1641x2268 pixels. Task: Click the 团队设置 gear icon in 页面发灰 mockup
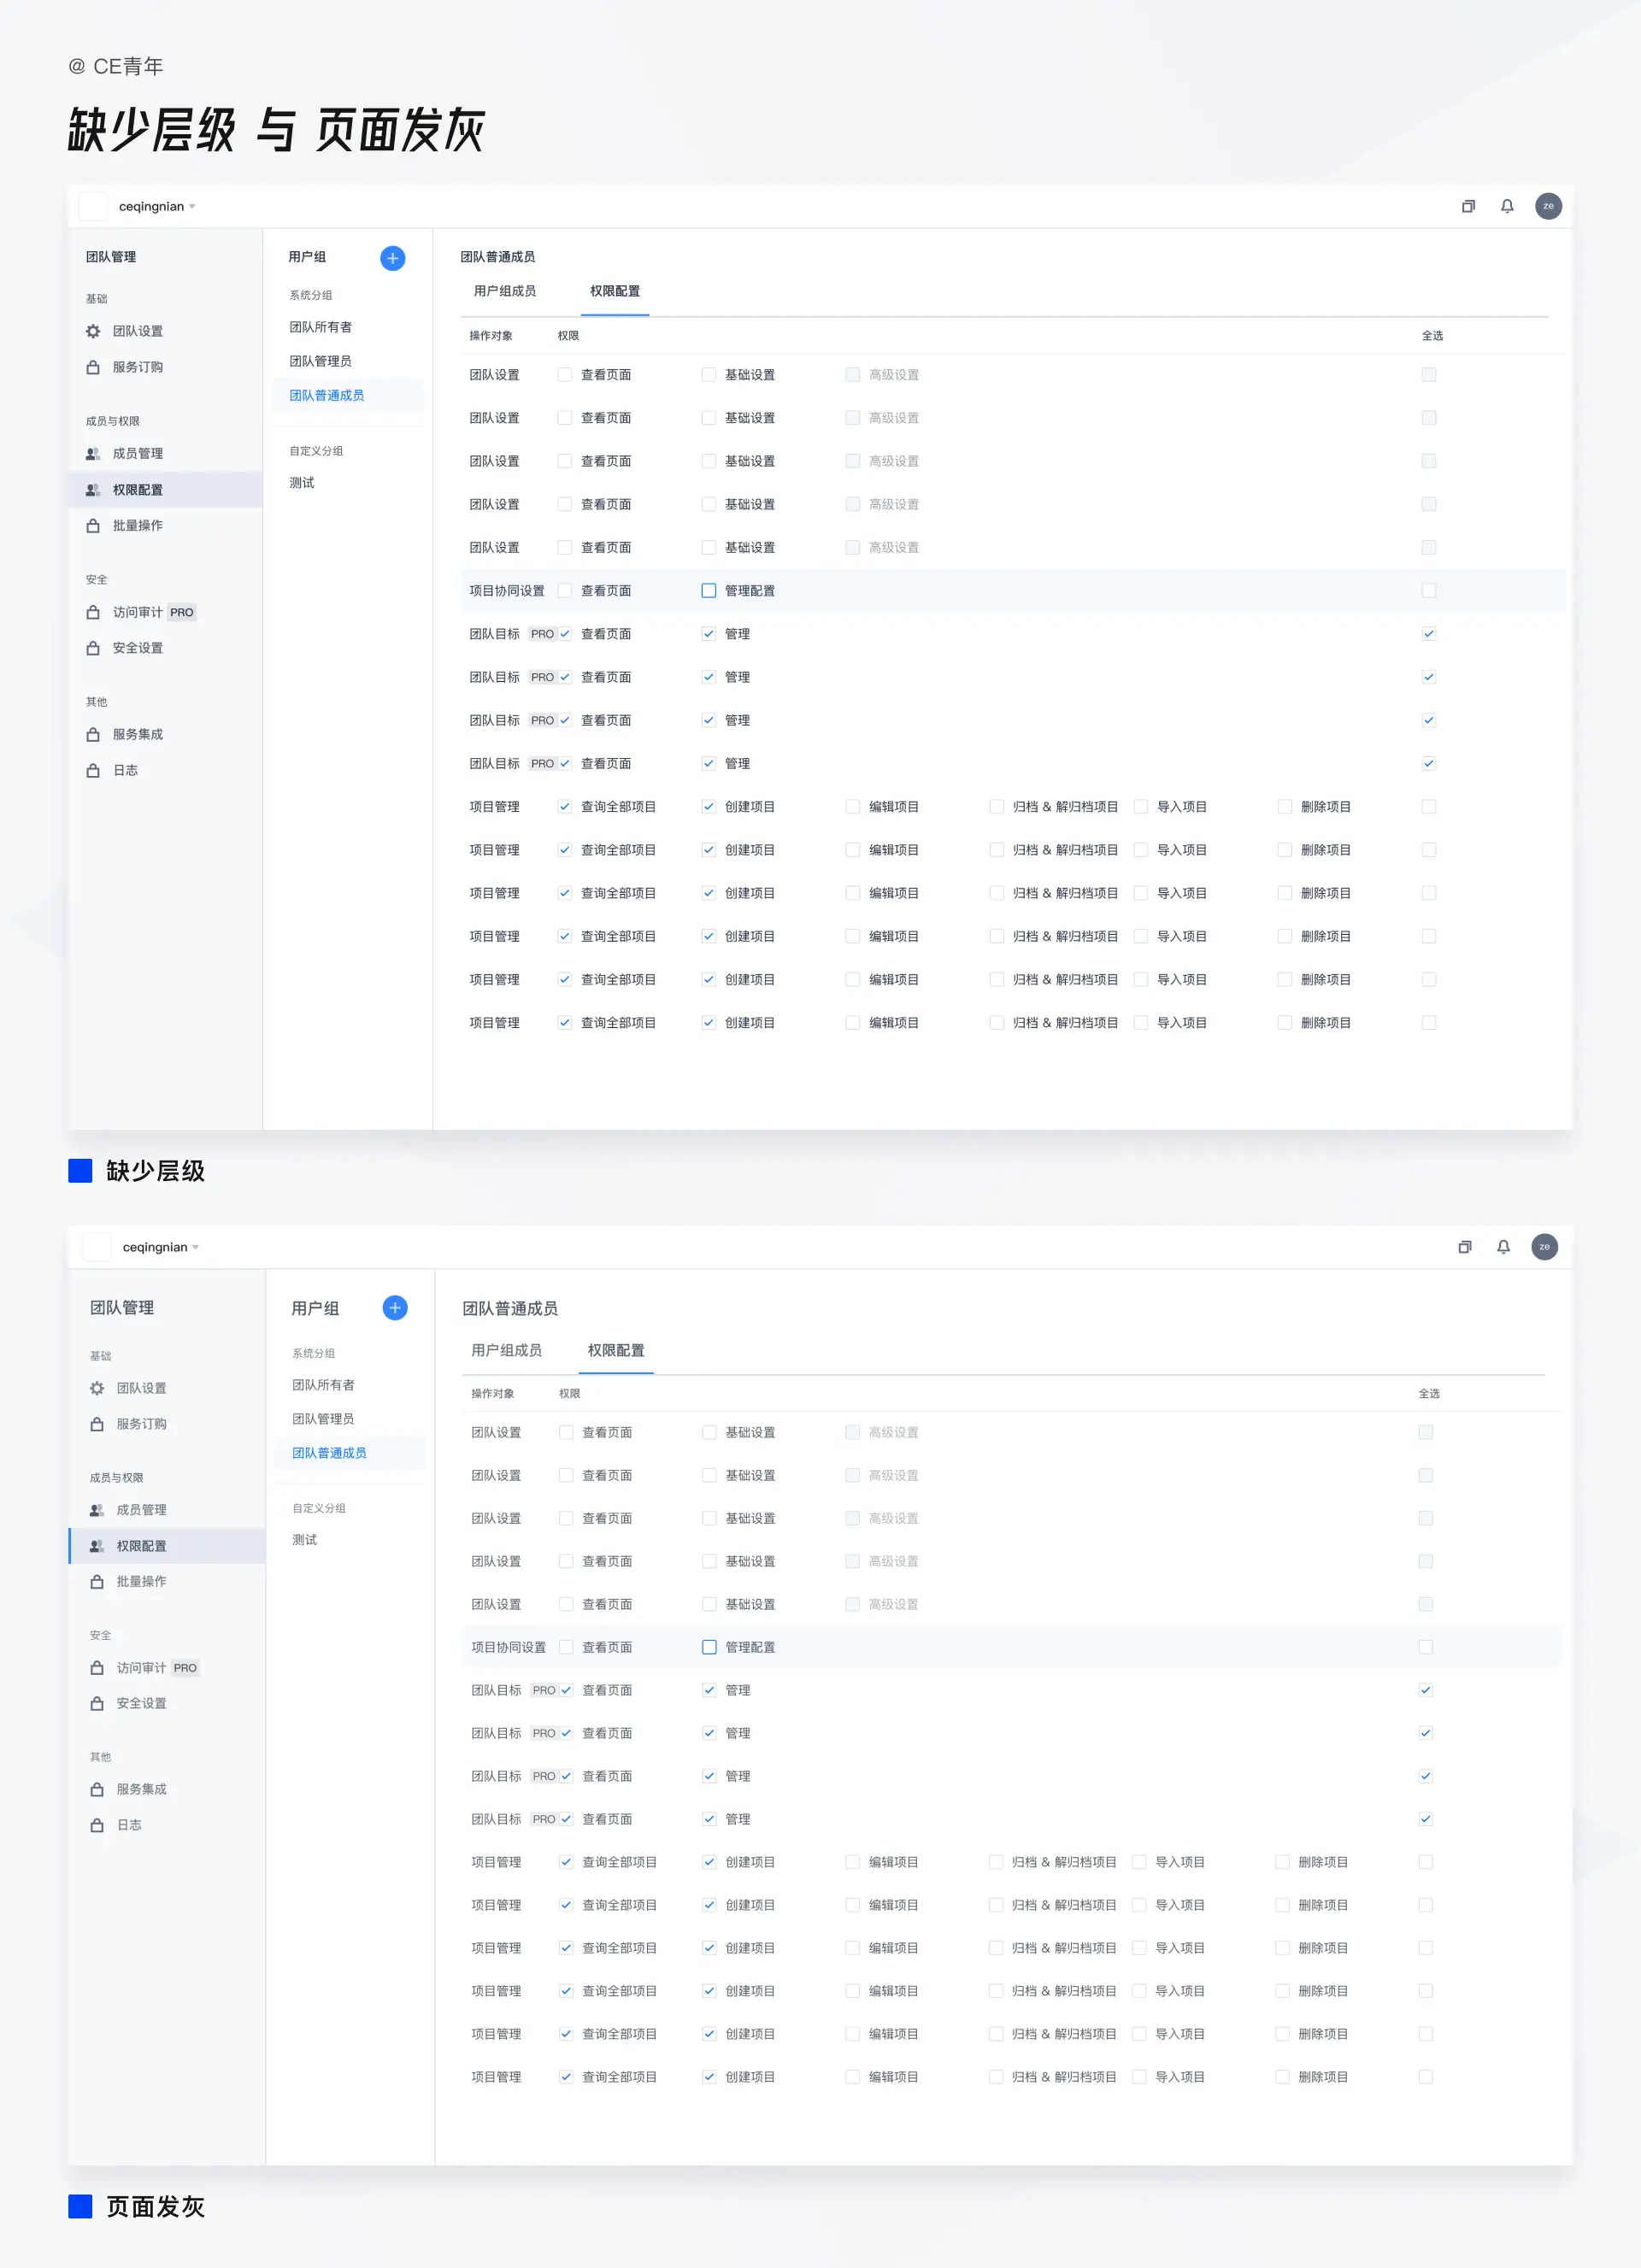pos(97,1388)
